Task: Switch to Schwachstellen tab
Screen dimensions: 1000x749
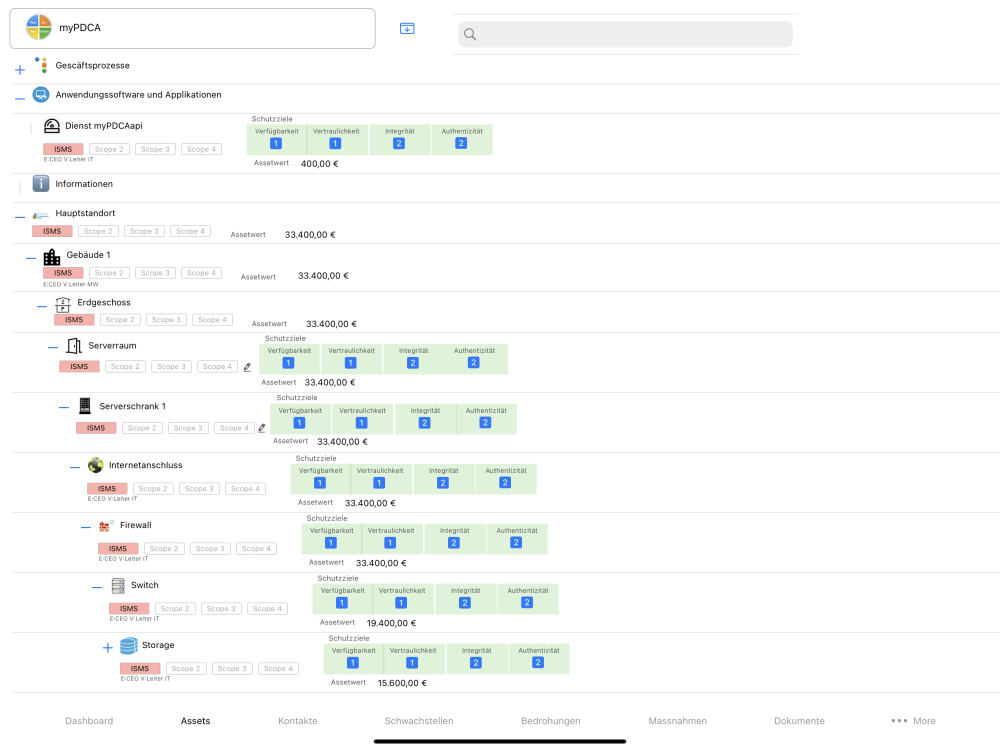Action: pos(419,721)
